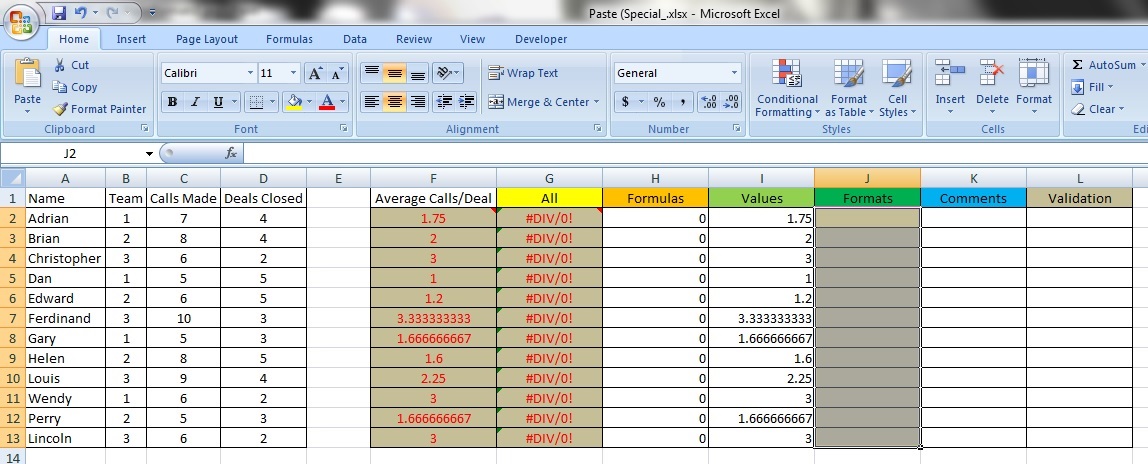Toggle Wrap Text for the selection
Viewport: 1148px width, 464px height.
click(523, 73)
